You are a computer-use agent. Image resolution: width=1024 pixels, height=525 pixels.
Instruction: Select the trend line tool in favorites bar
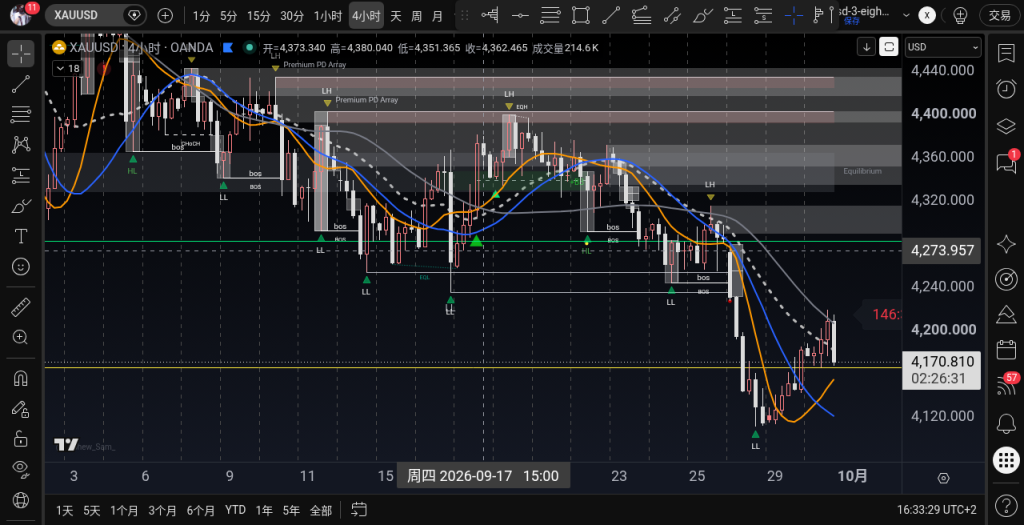point(611,15)
